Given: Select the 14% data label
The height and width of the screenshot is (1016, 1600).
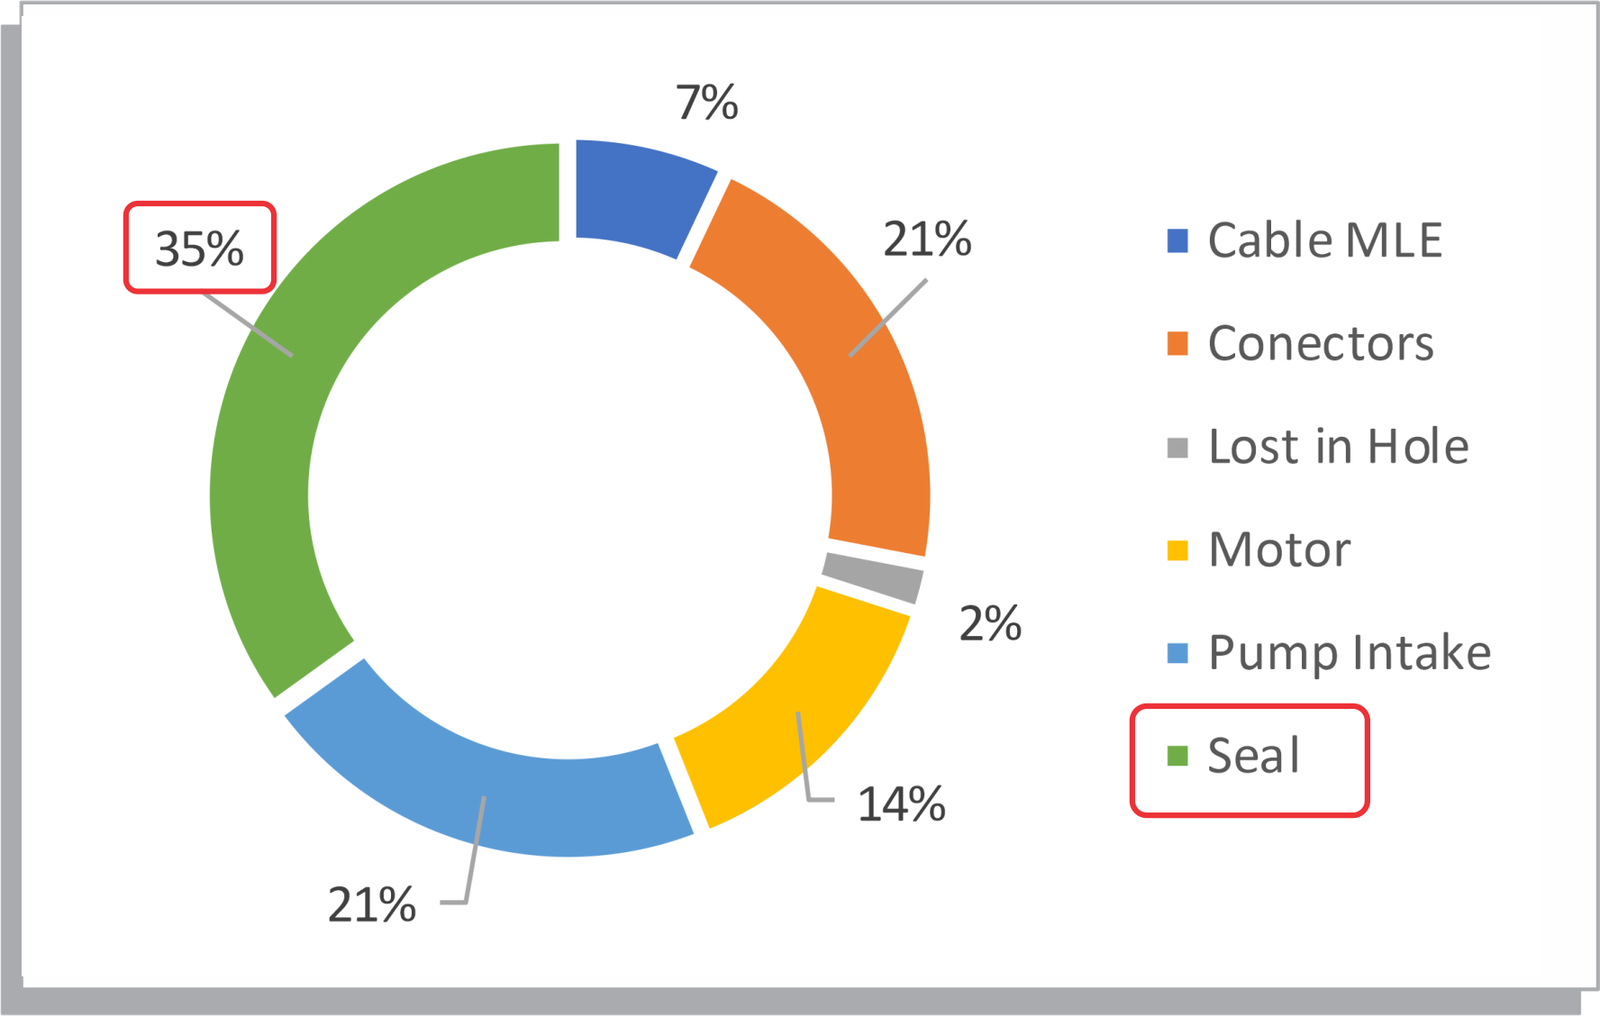Looking at the screenshot, I should click(x=901, y=804).
